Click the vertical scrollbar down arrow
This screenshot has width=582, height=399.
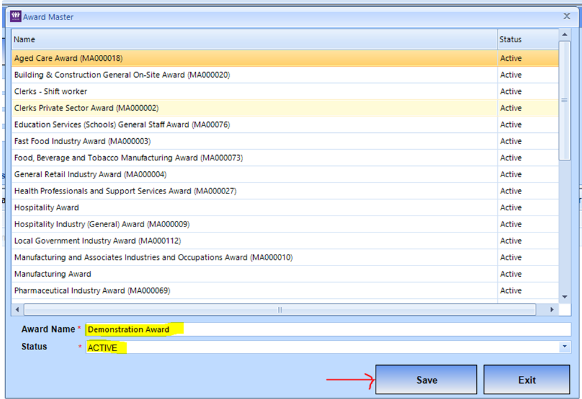(x=565, y=297)
